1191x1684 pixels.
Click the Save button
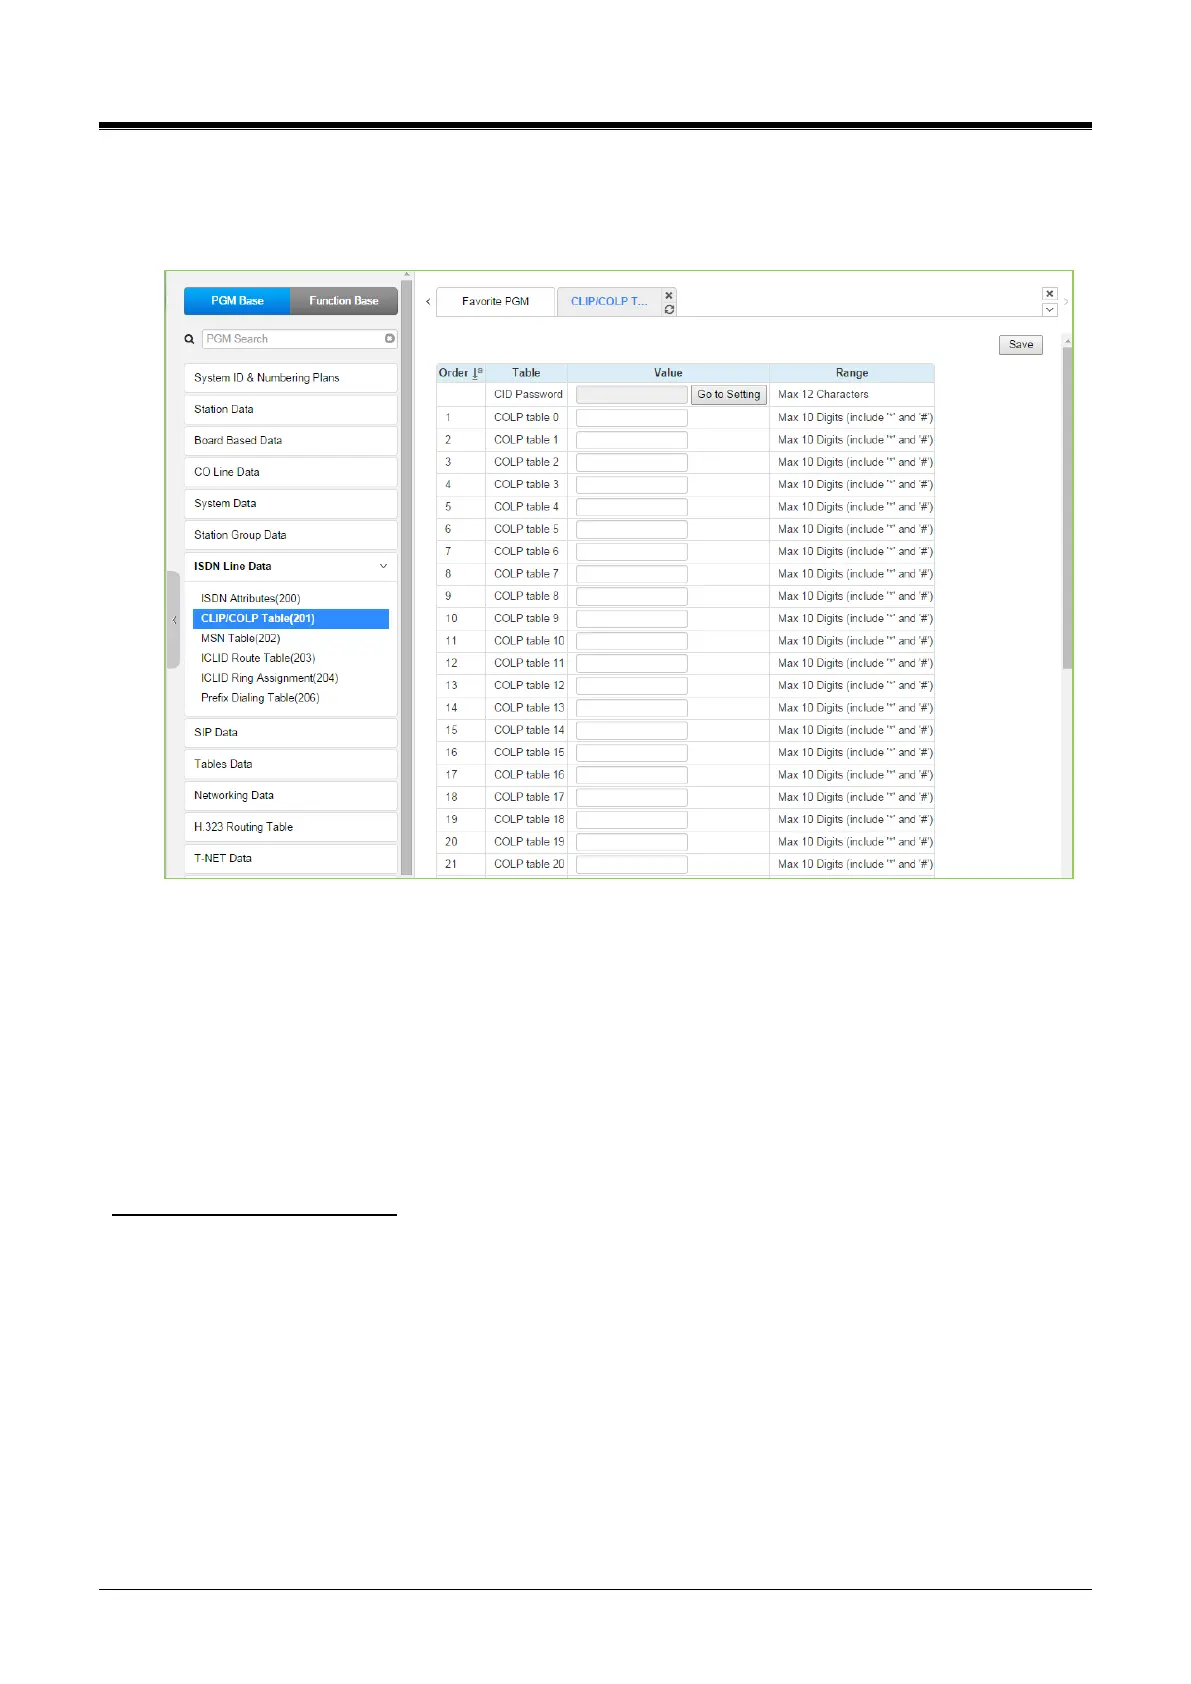click(1021, 345)
